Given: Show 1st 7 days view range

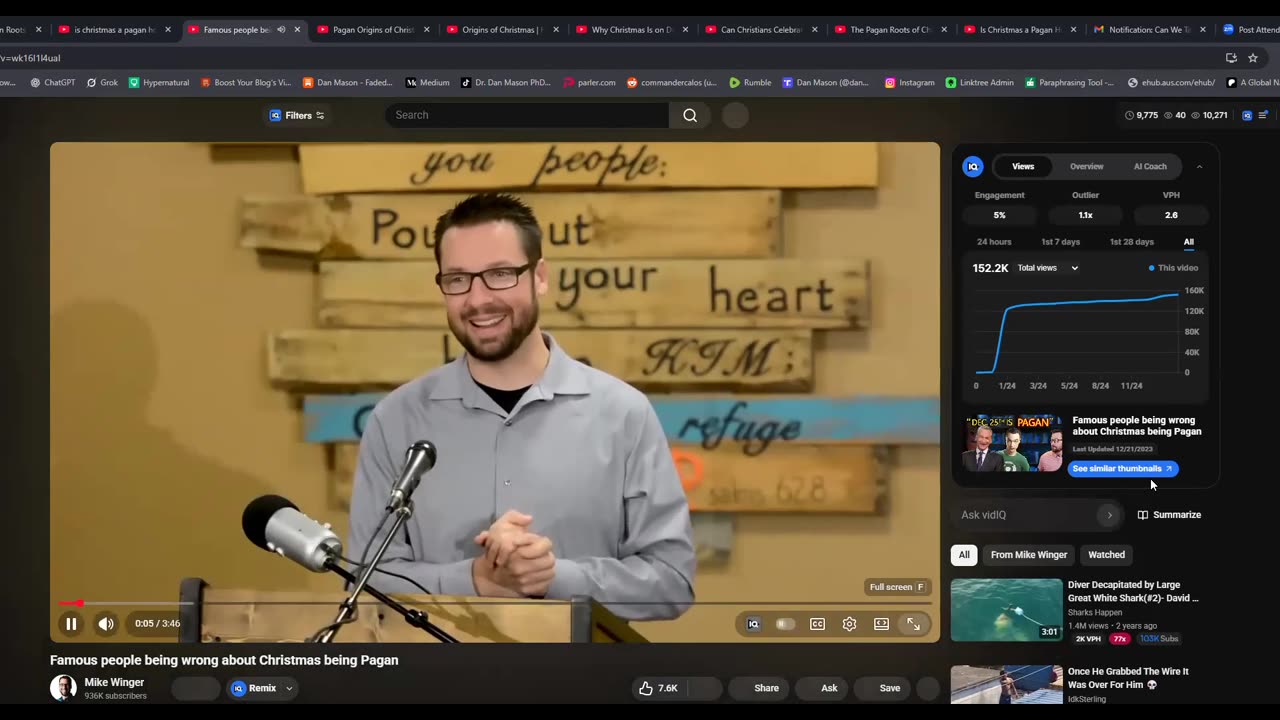Looking at the screenshot, I should coord(1060,242).
